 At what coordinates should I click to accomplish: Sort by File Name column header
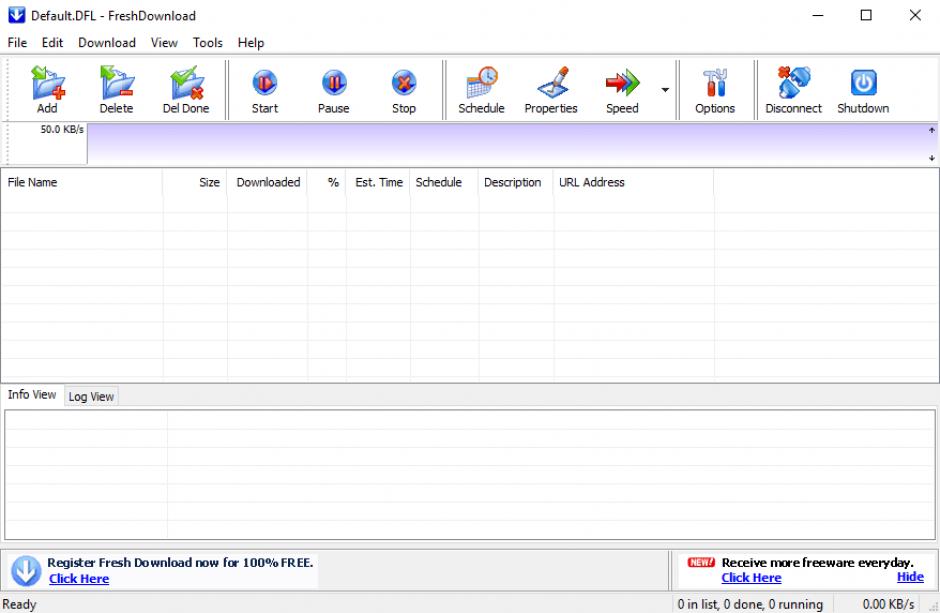pos(82,182)
